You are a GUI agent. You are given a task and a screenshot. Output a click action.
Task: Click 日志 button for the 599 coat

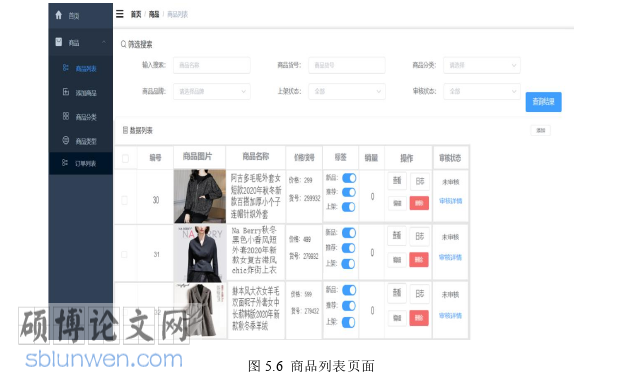[x=420, y=294]
